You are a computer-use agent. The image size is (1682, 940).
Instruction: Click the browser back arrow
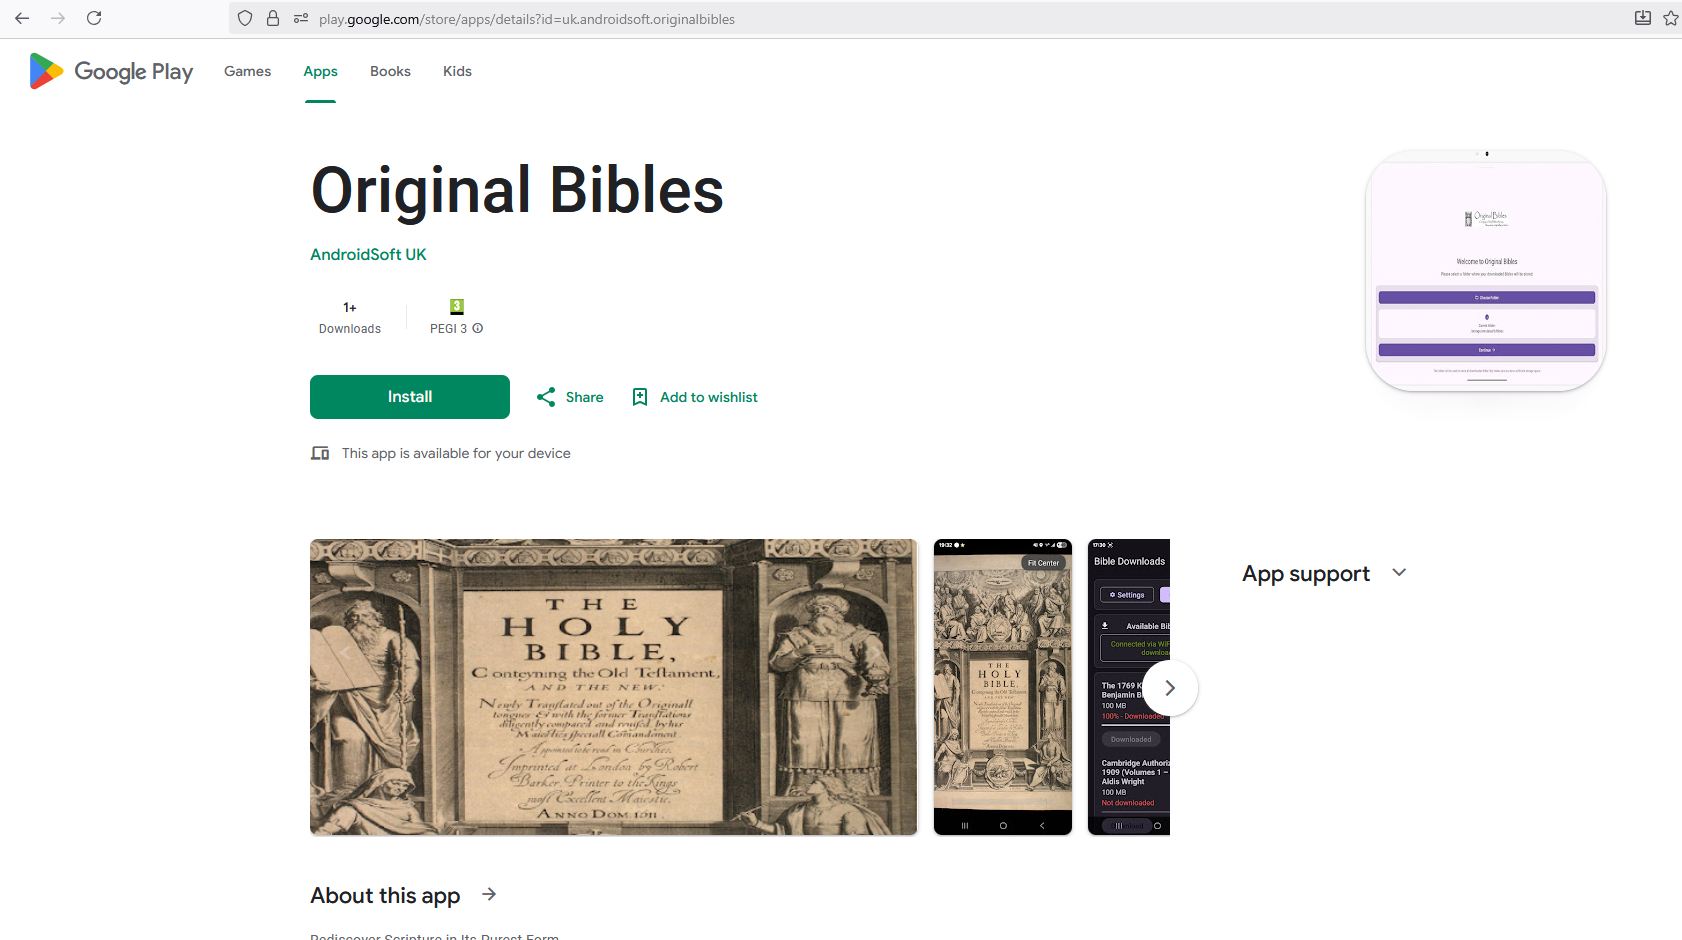click(22, 18)
